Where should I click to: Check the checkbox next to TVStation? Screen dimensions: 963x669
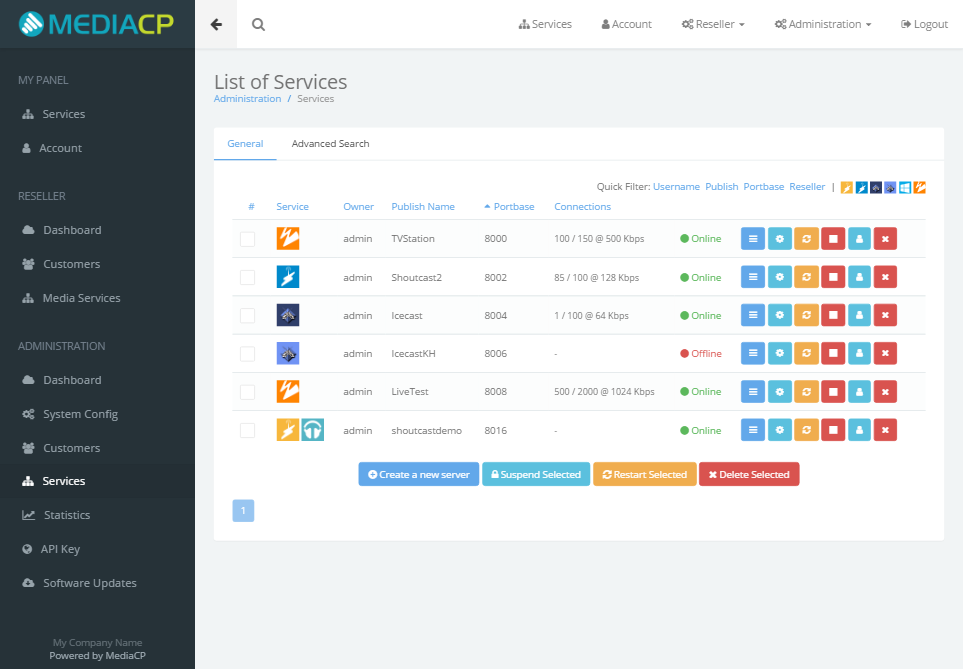[x=247, y=238]
